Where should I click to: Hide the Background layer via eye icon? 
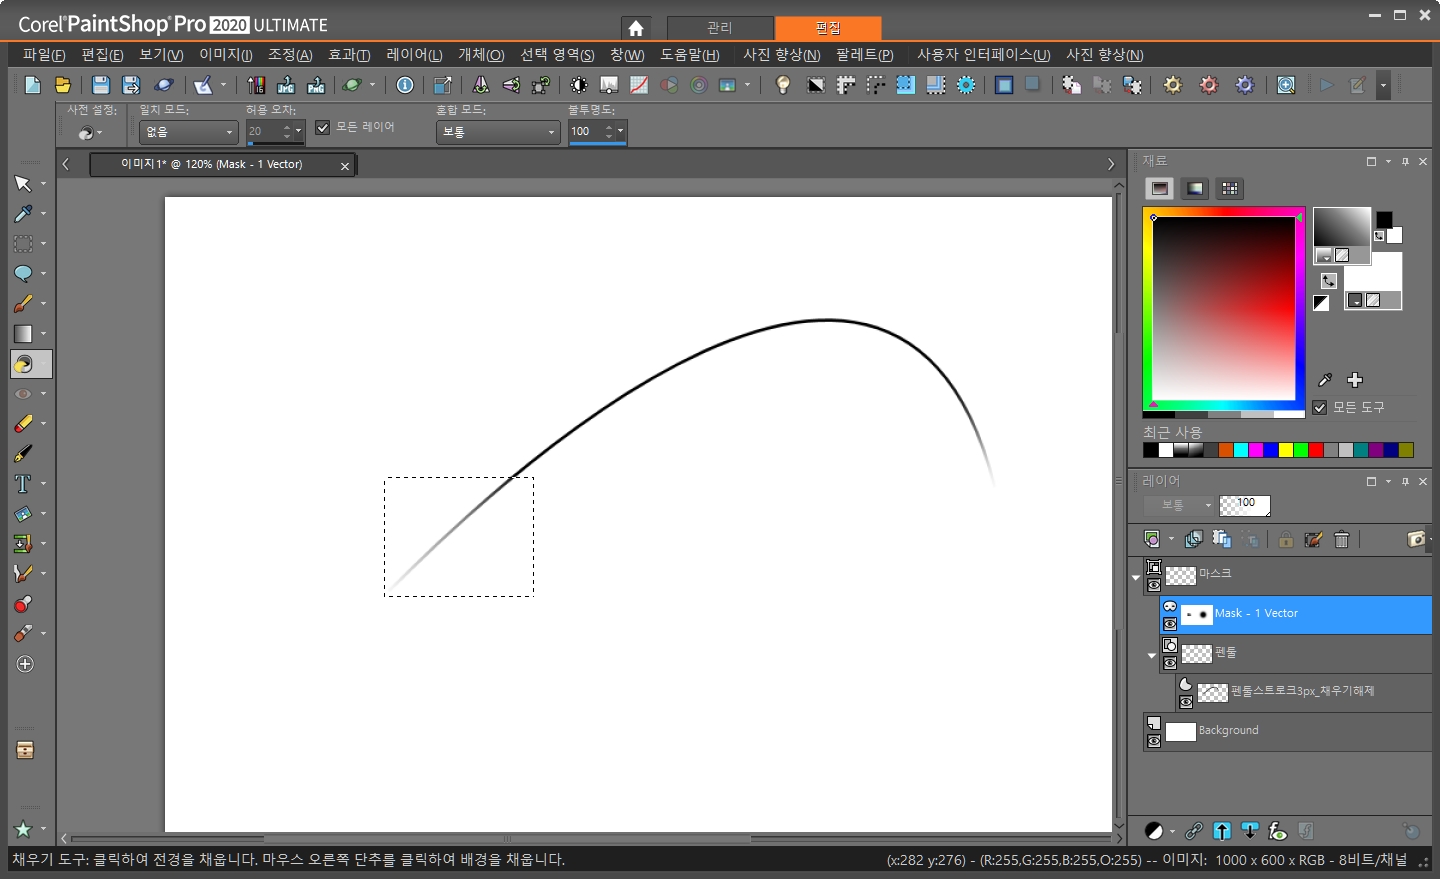[x=1154, y=741]
